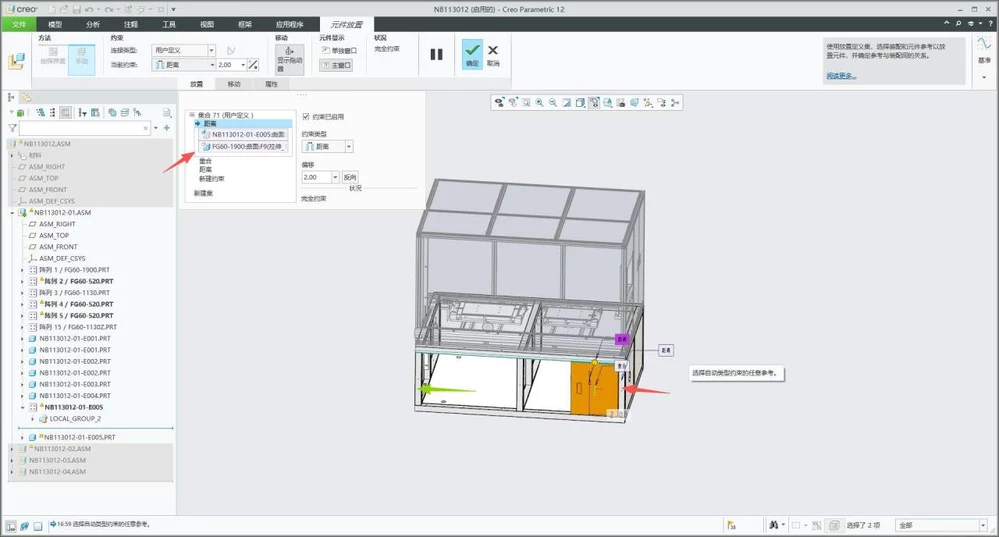Confirm placement with the green checkmark 确定 button

click(472, 54)
